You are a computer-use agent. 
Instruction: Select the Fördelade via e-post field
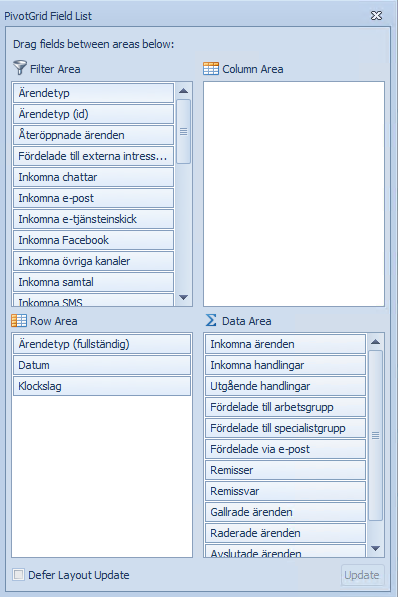tap(285, 449)
